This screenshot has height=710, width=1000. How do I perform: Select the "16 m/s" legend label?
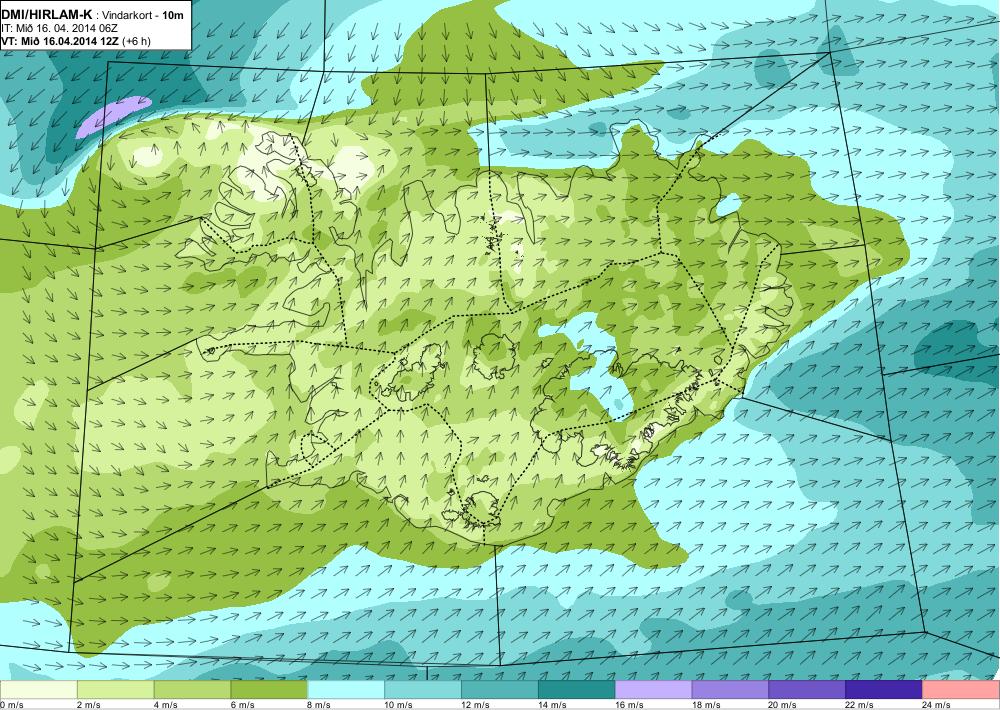pyautogui.click(x=629, y=705)
